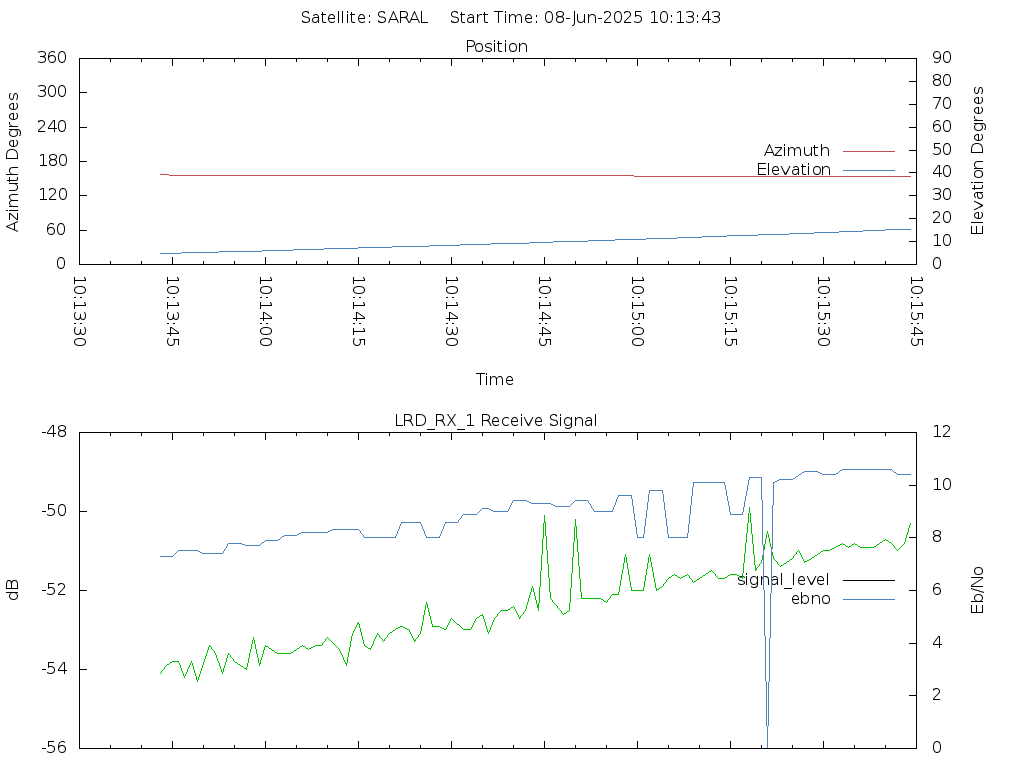Viewport: 1024px width, 768px height.
Task: Click the 240 azimuth axis value
Action: (x=52, y=126)
